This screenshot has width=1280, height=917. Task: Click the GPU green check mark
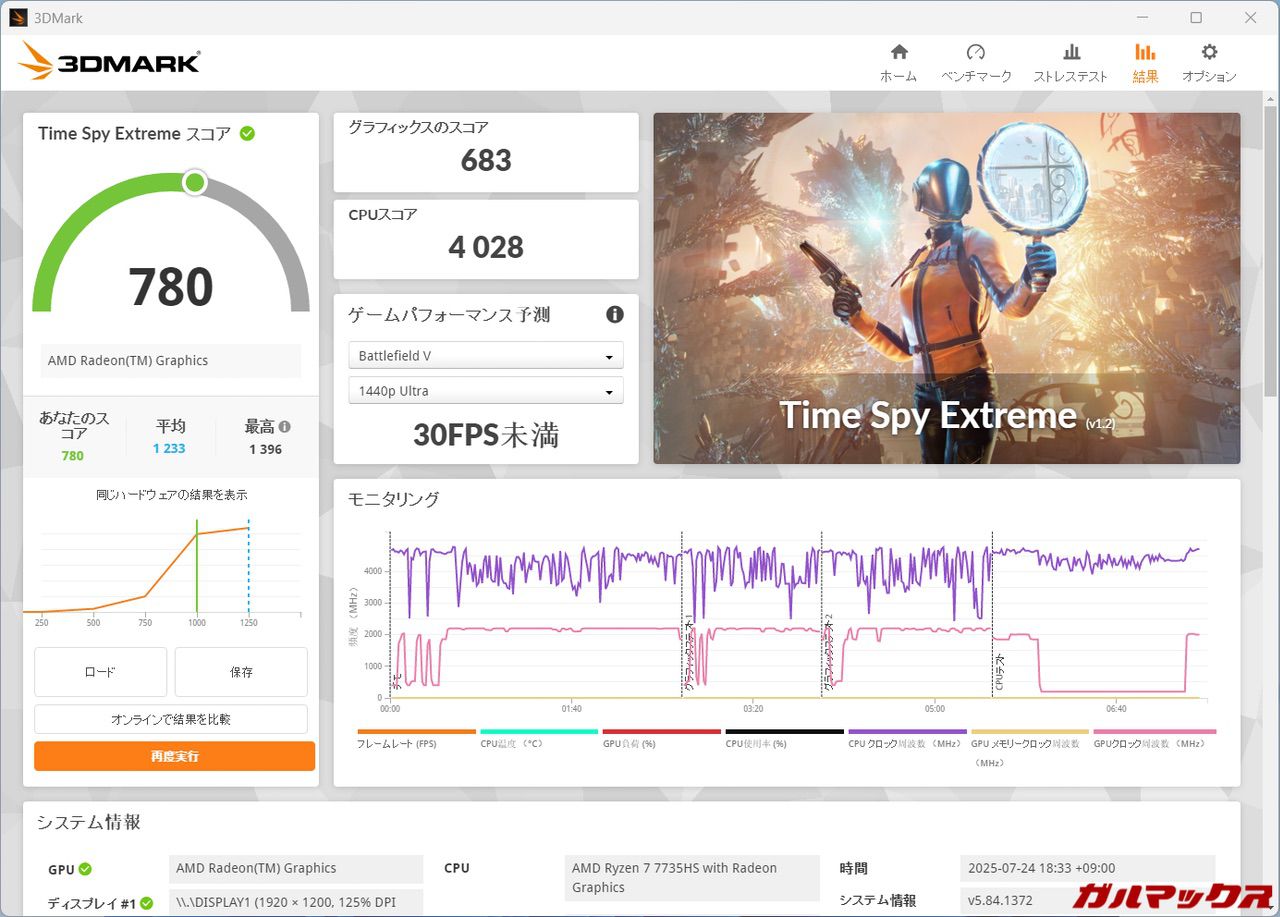[85, 869]
